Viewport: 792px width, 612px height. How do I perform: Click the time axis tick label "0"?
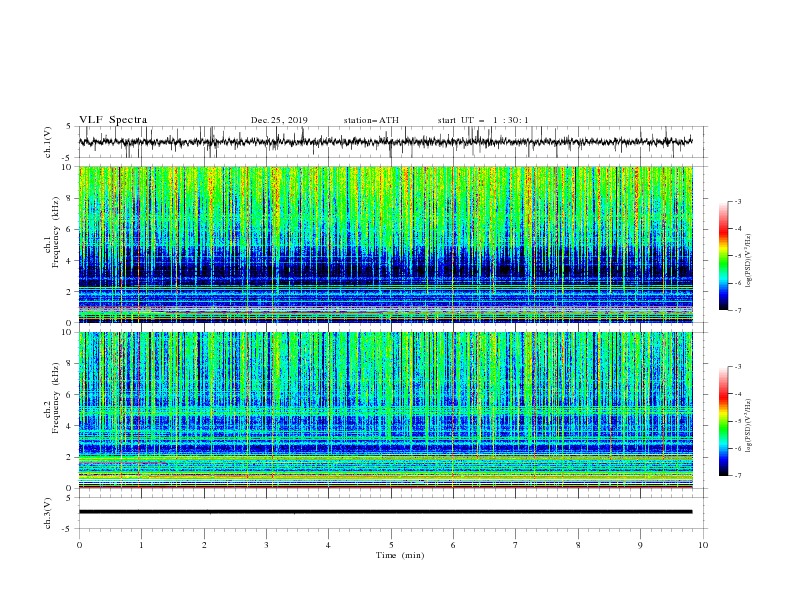click(x=79, y=545)
